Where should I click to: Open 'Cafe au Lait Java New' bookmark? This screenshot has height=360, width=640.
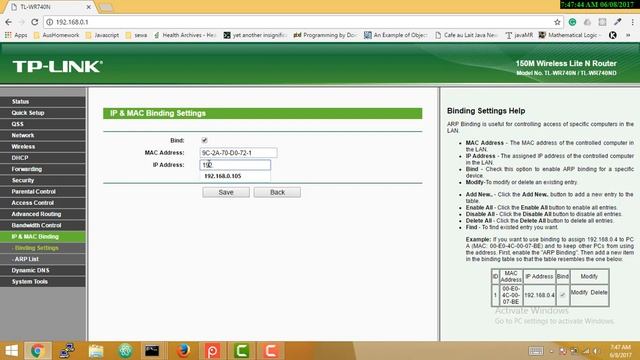(466, 36)
